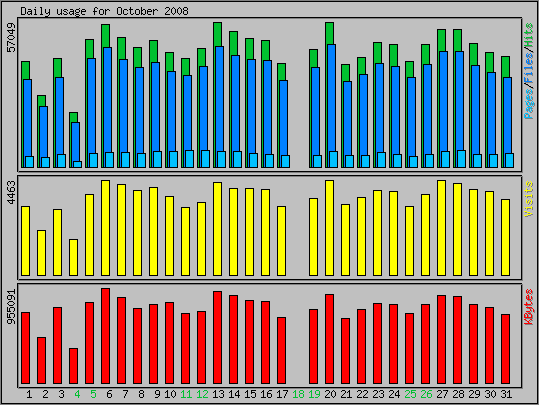539x405 pixels.
Task: Click the red KBytes legend label
Action: [x=529, y=307]
